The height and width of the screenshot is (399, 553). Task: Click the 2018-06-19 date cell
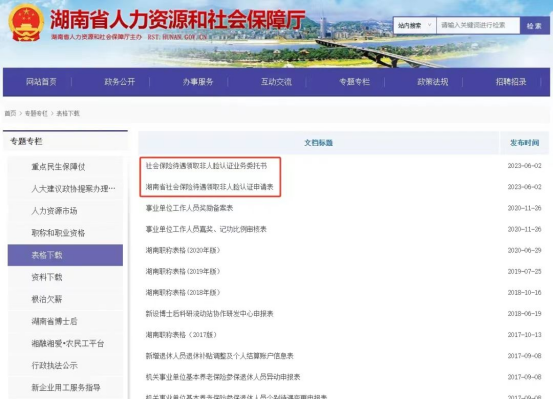tap(524, 314)
